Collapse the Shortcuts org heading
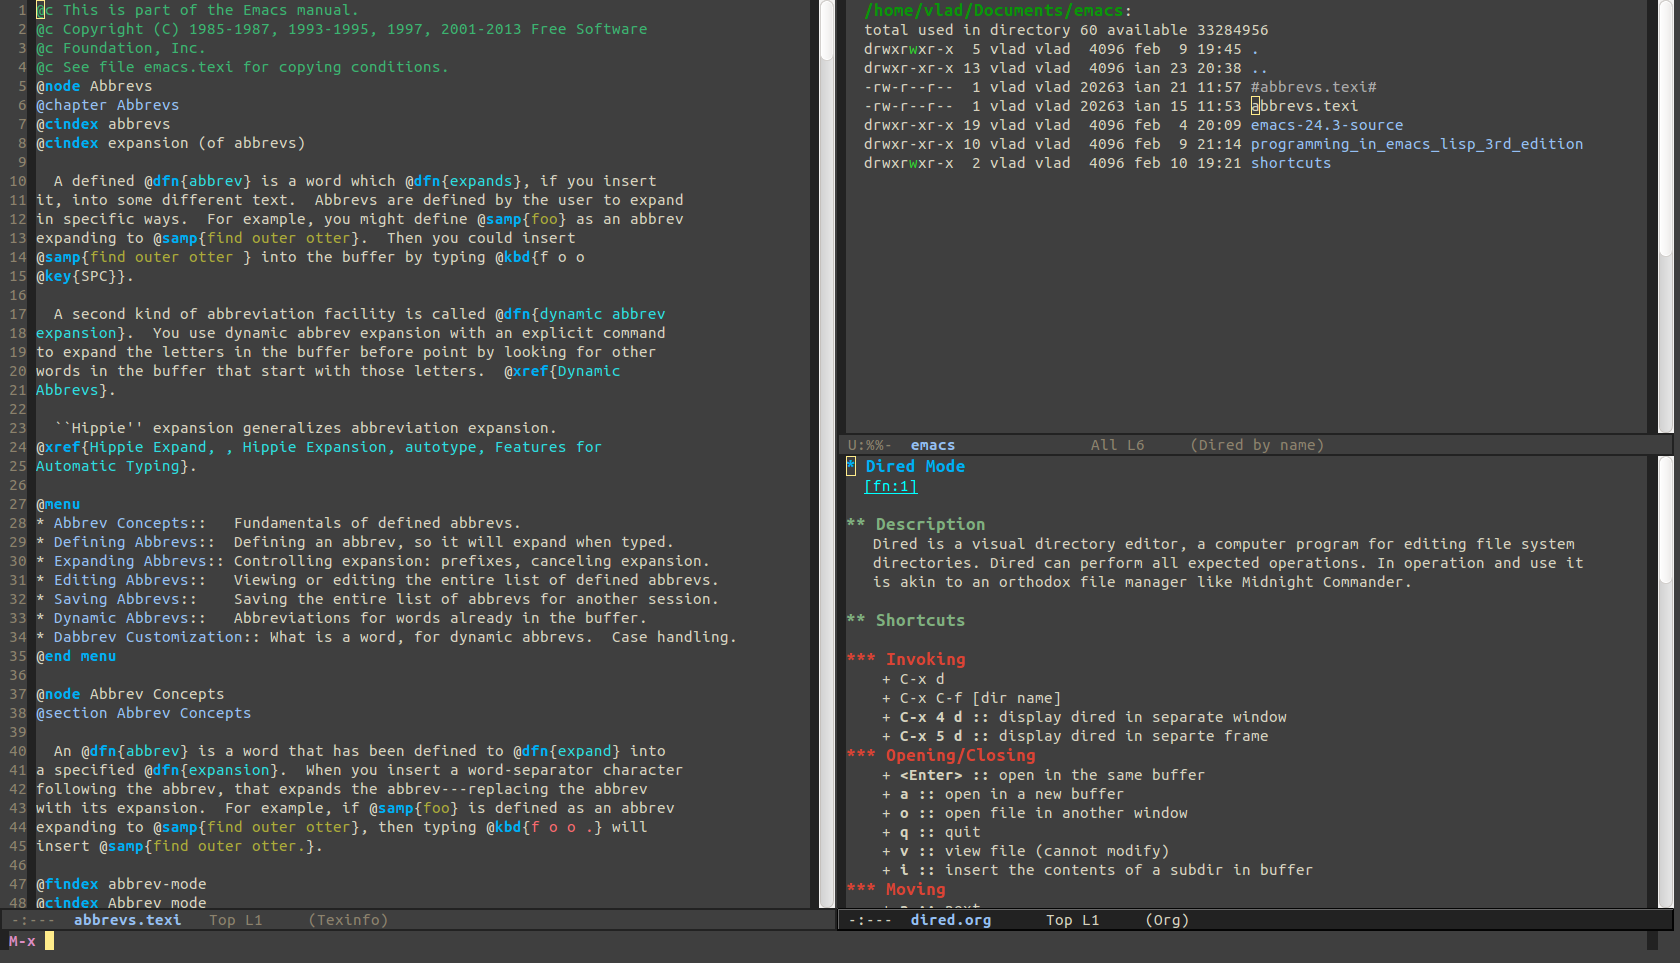This screenshot has height=963, width=1680. click(905, 620)
